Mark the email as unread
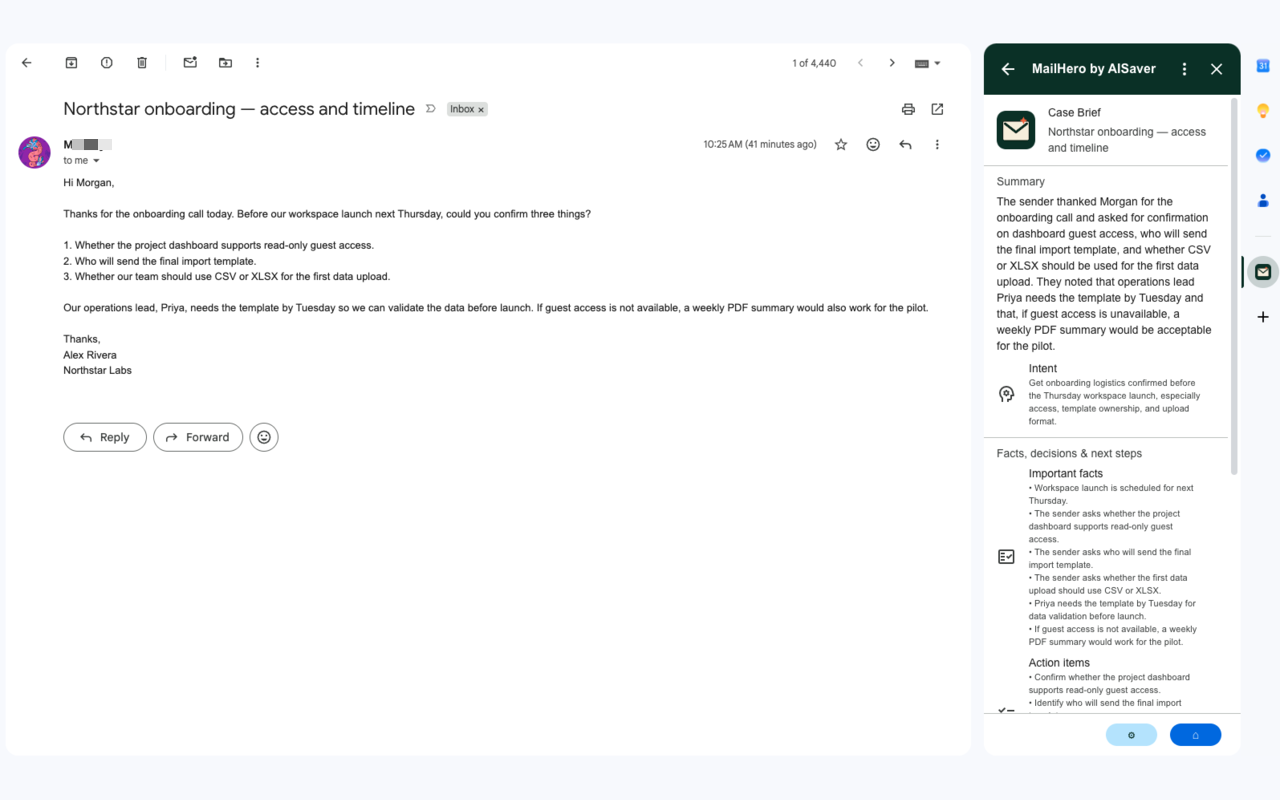This screenshot has width=1280, height=800. point(190,63)
